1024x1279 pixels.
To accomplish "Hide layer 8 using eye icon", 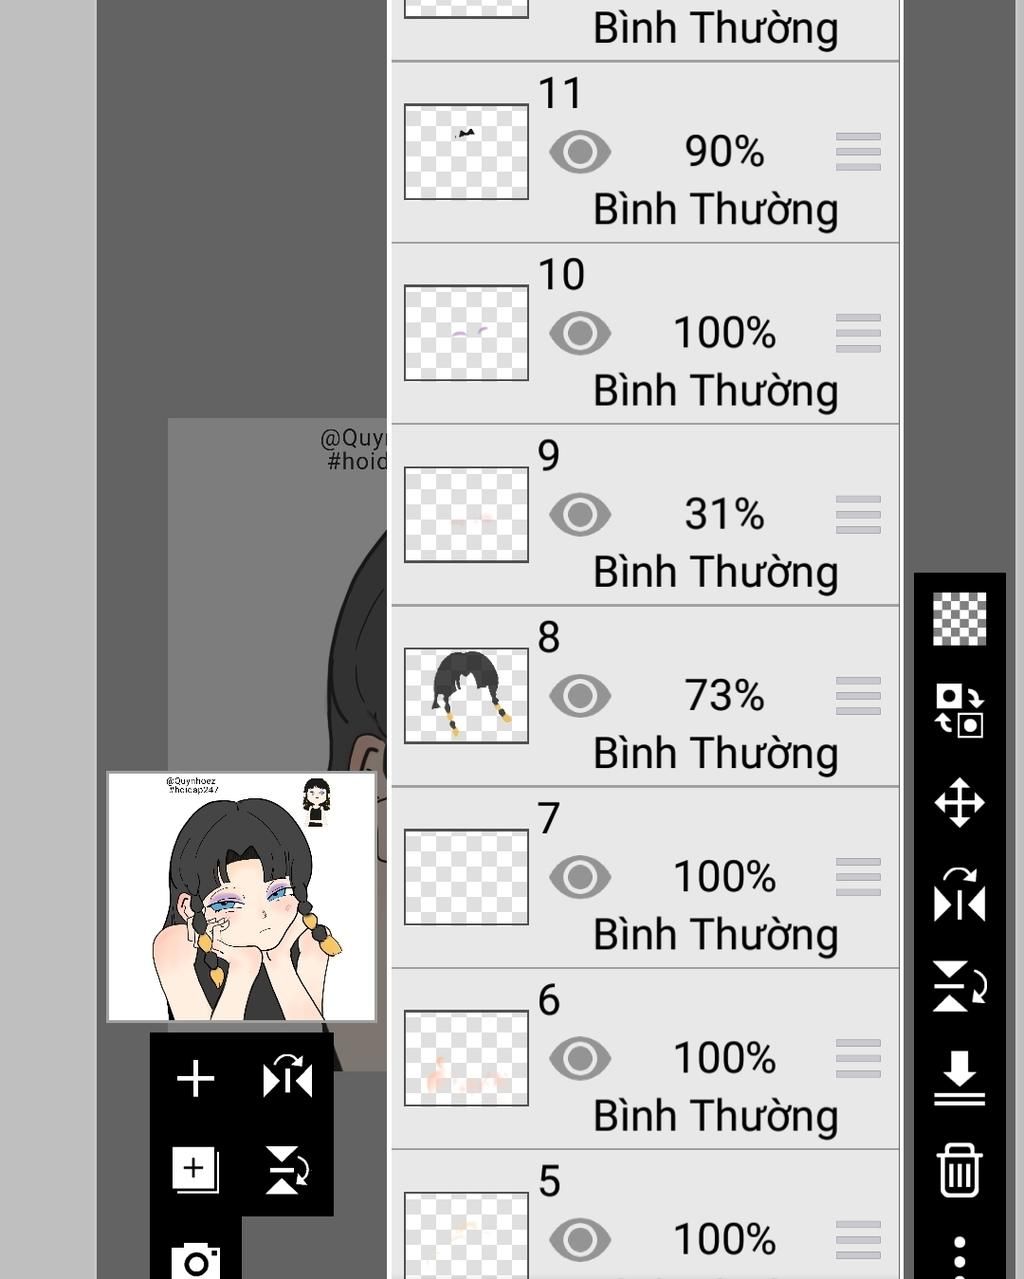I will (x=580, y=696).
